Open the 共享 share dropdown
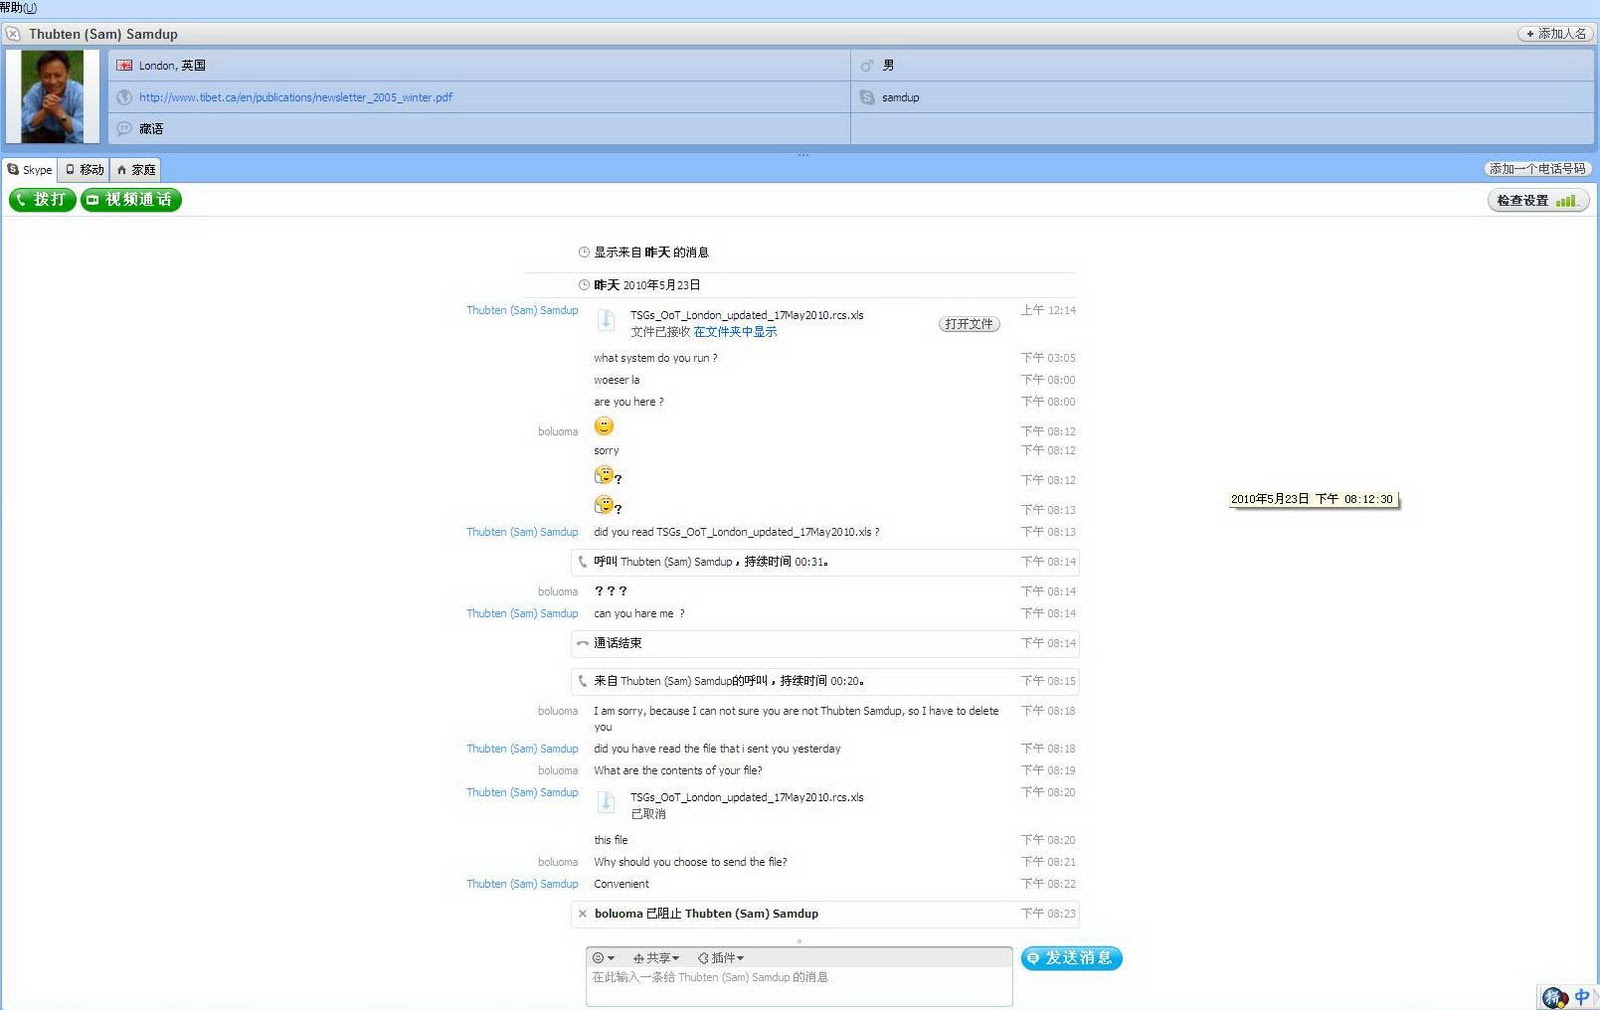Image resolution: width=1600 pixels, height=1010 pixels. tap(656, 958)
